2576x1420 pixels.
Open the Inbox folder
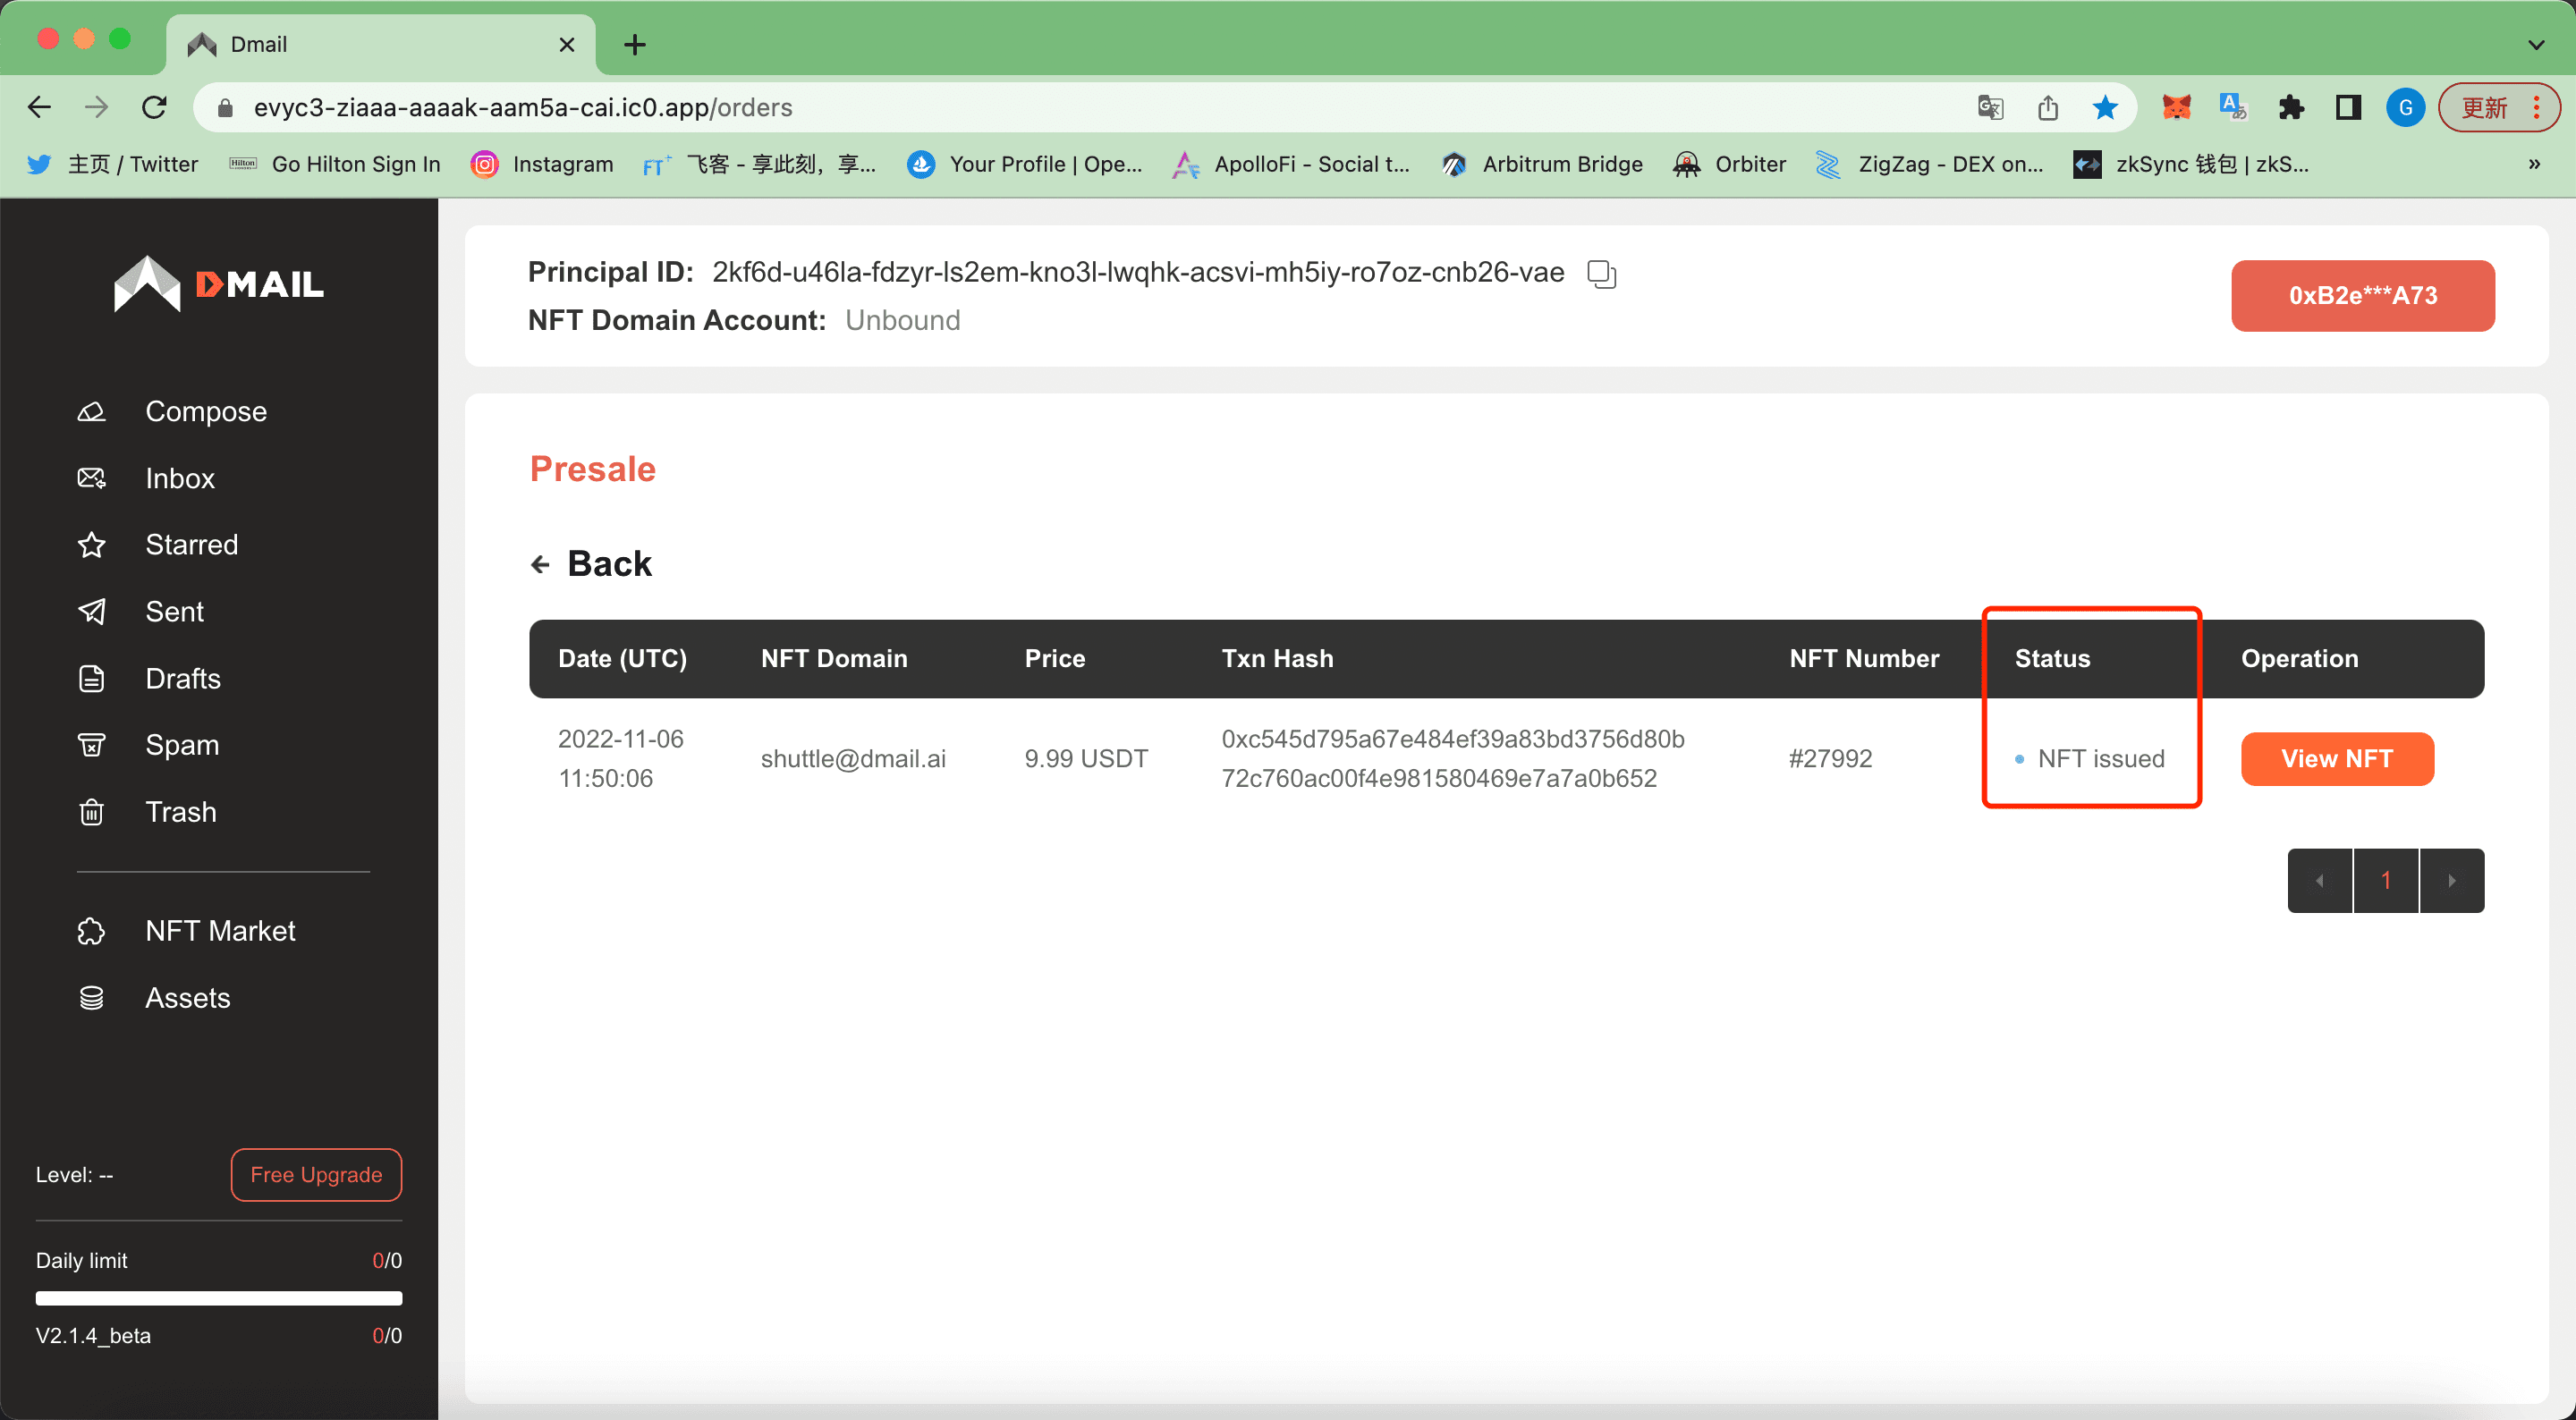pos(180,476)
